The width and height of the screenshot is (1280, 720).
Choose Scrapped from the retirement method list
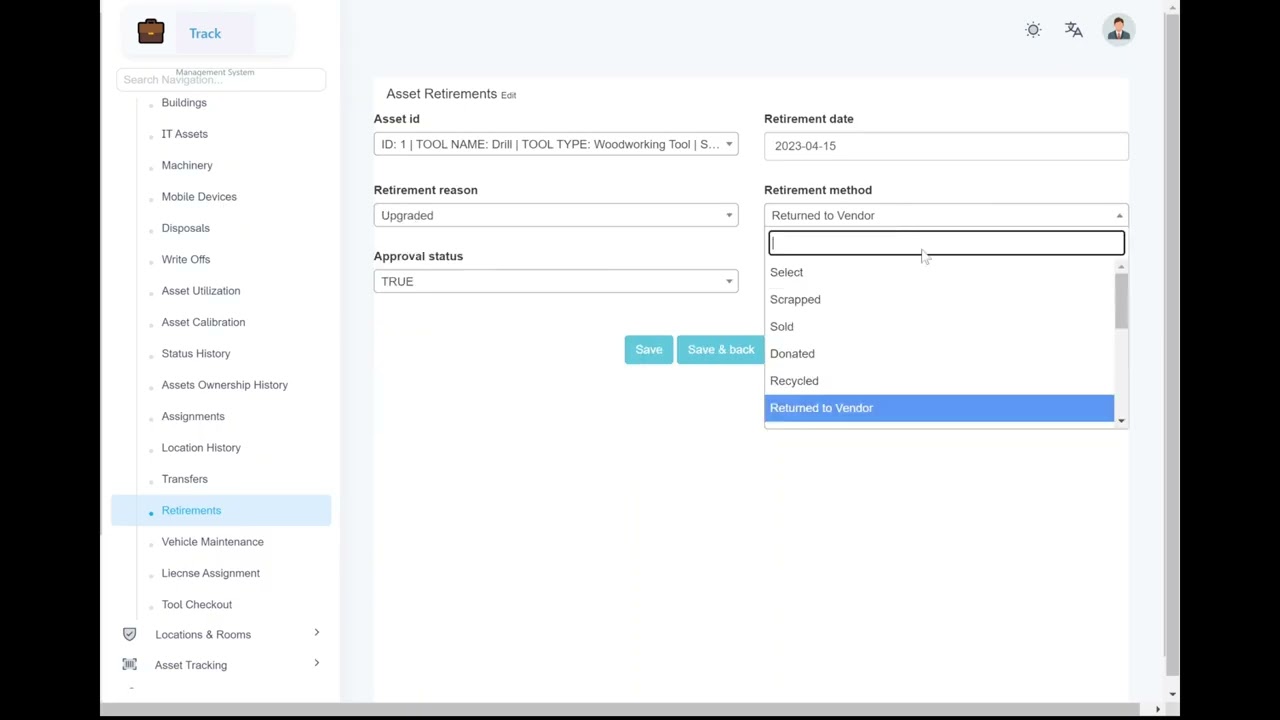click(x=795, y=300)
